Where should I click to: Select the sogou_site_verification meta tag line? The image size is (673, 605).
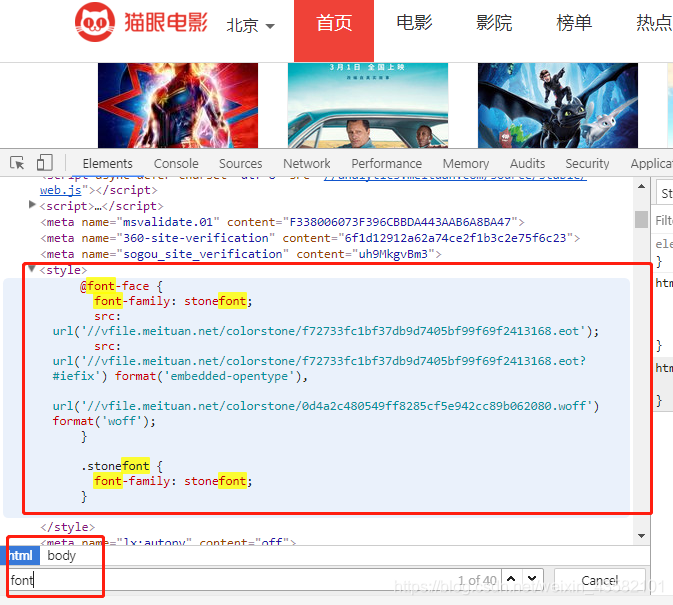(240, 254)
